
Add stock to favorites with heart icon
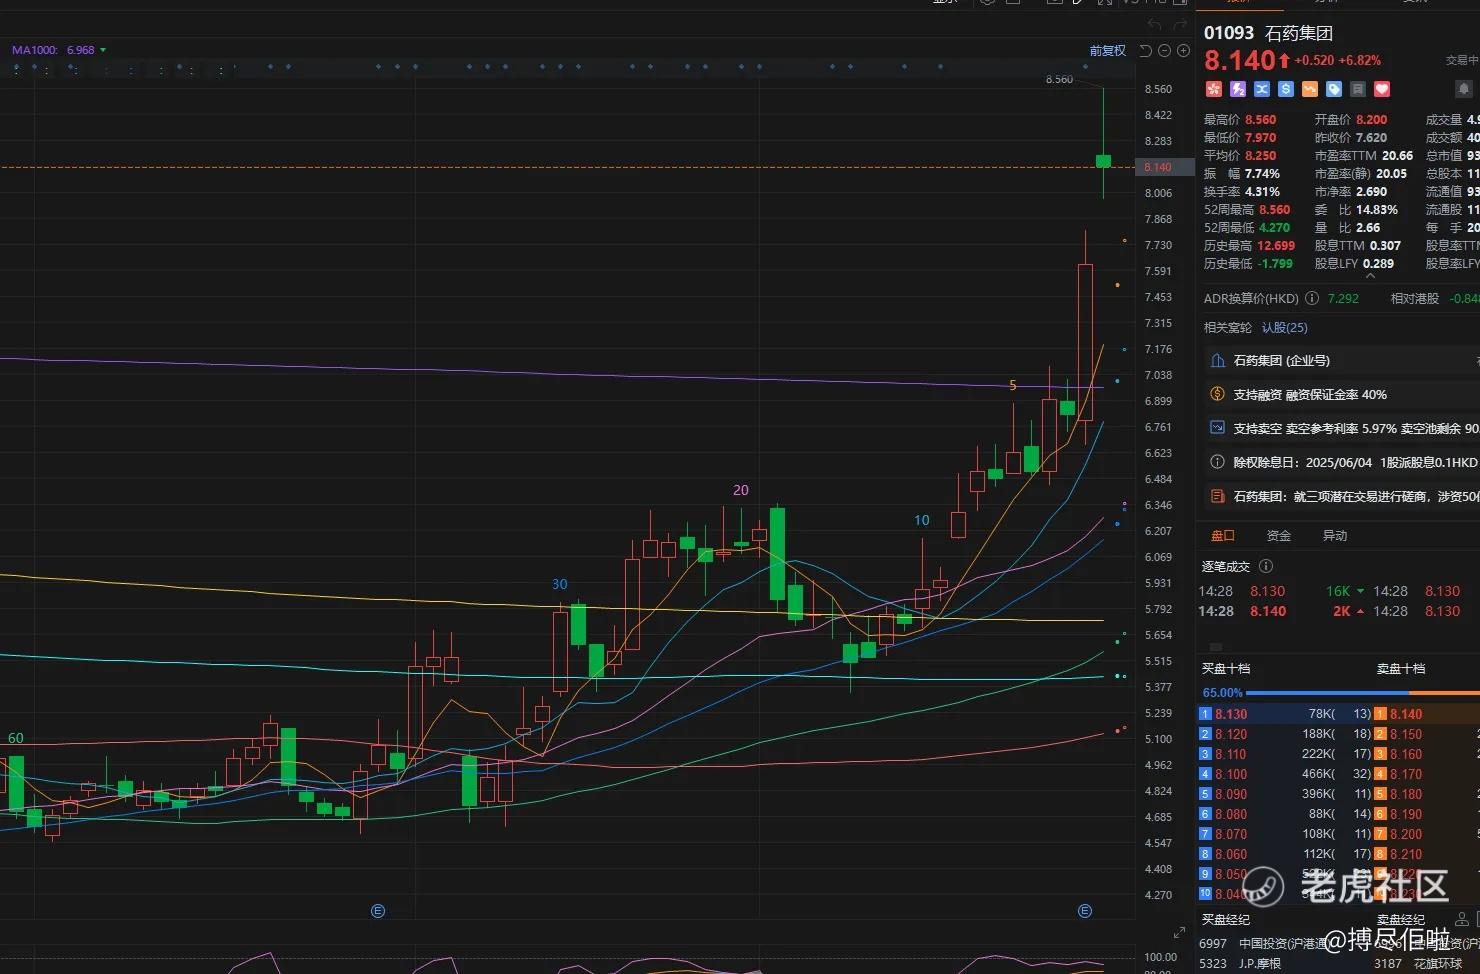coord(1382,89)
